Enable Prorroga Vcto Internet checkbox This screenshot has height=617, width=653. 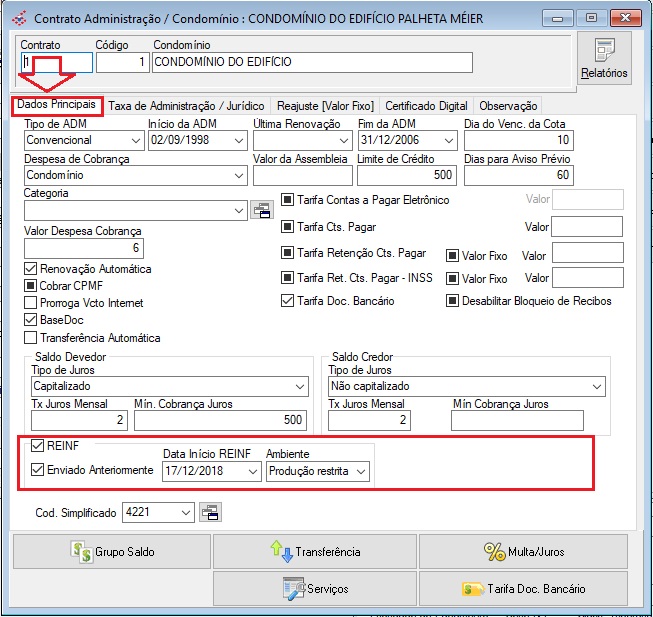(31, 303)
